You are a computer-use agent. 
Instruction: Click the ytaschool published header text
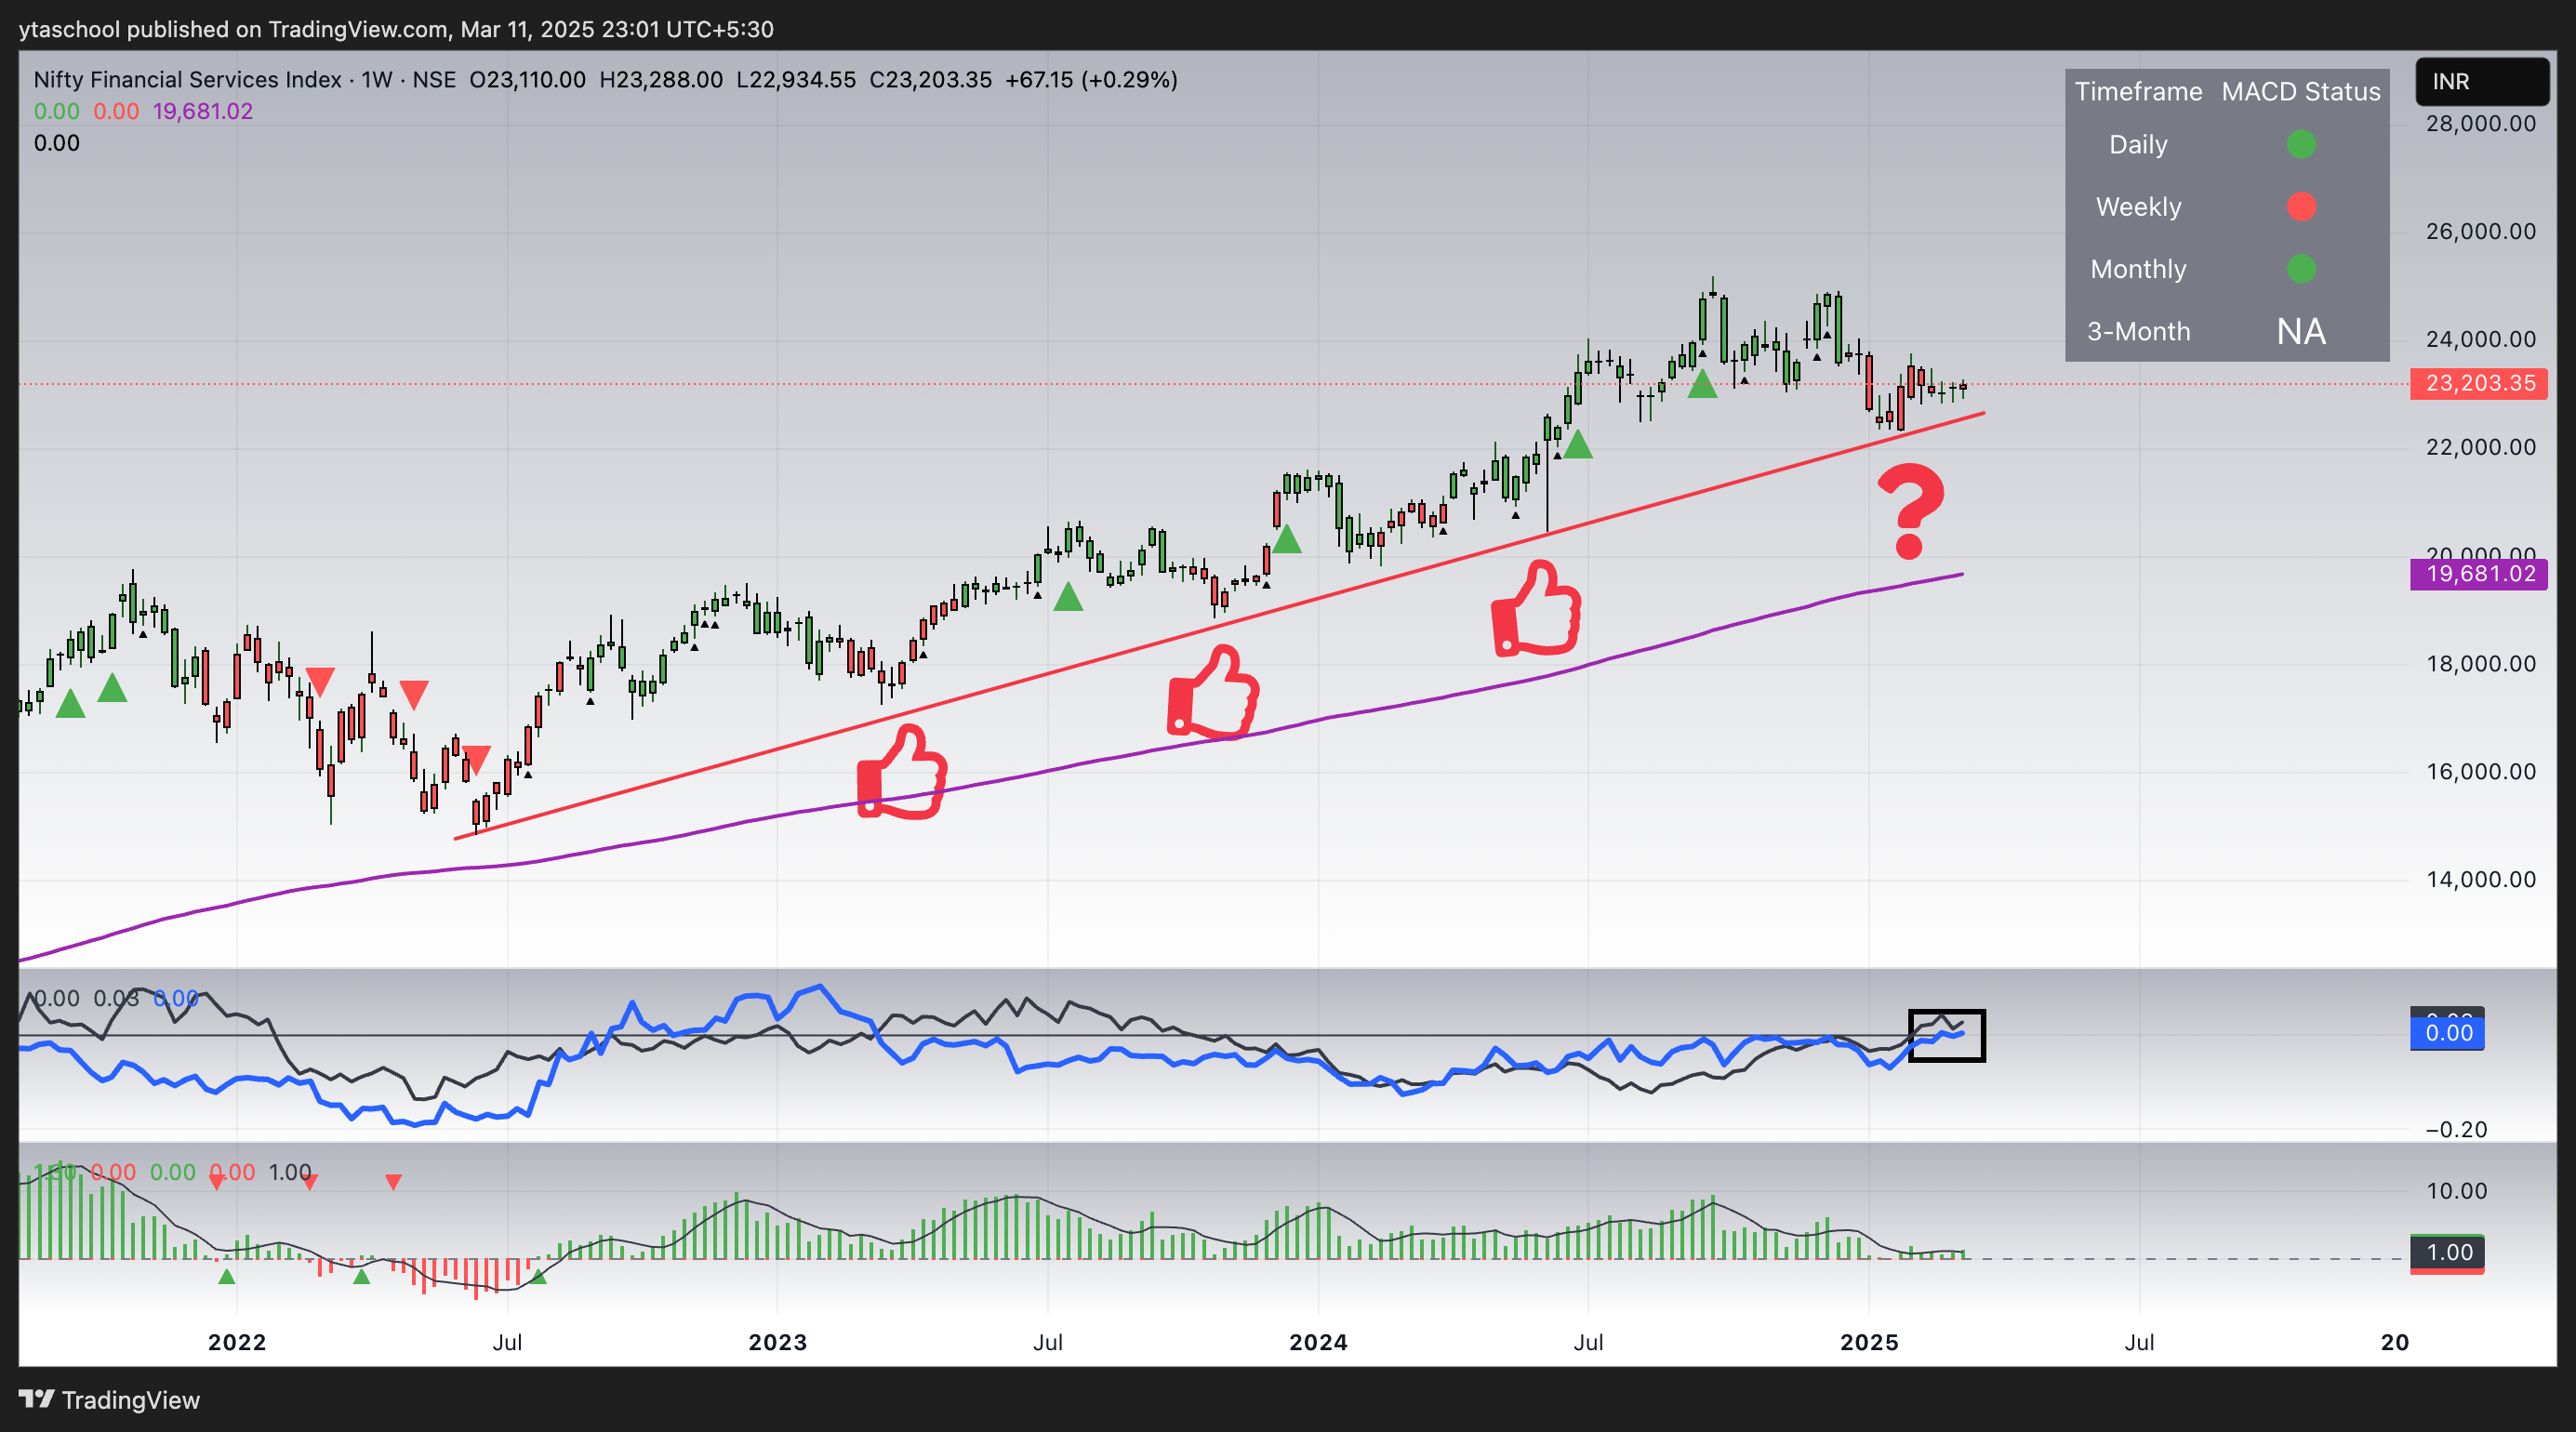pyautogui.click(x=397, y=29)
